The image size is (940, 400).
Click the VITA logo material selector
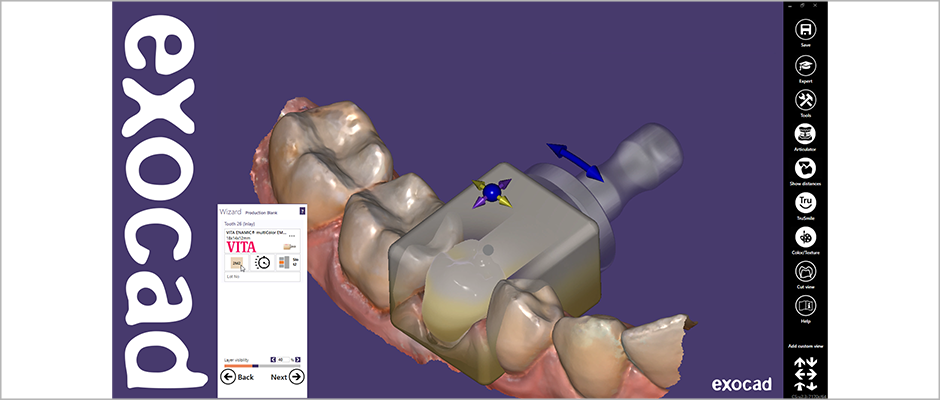242,246
